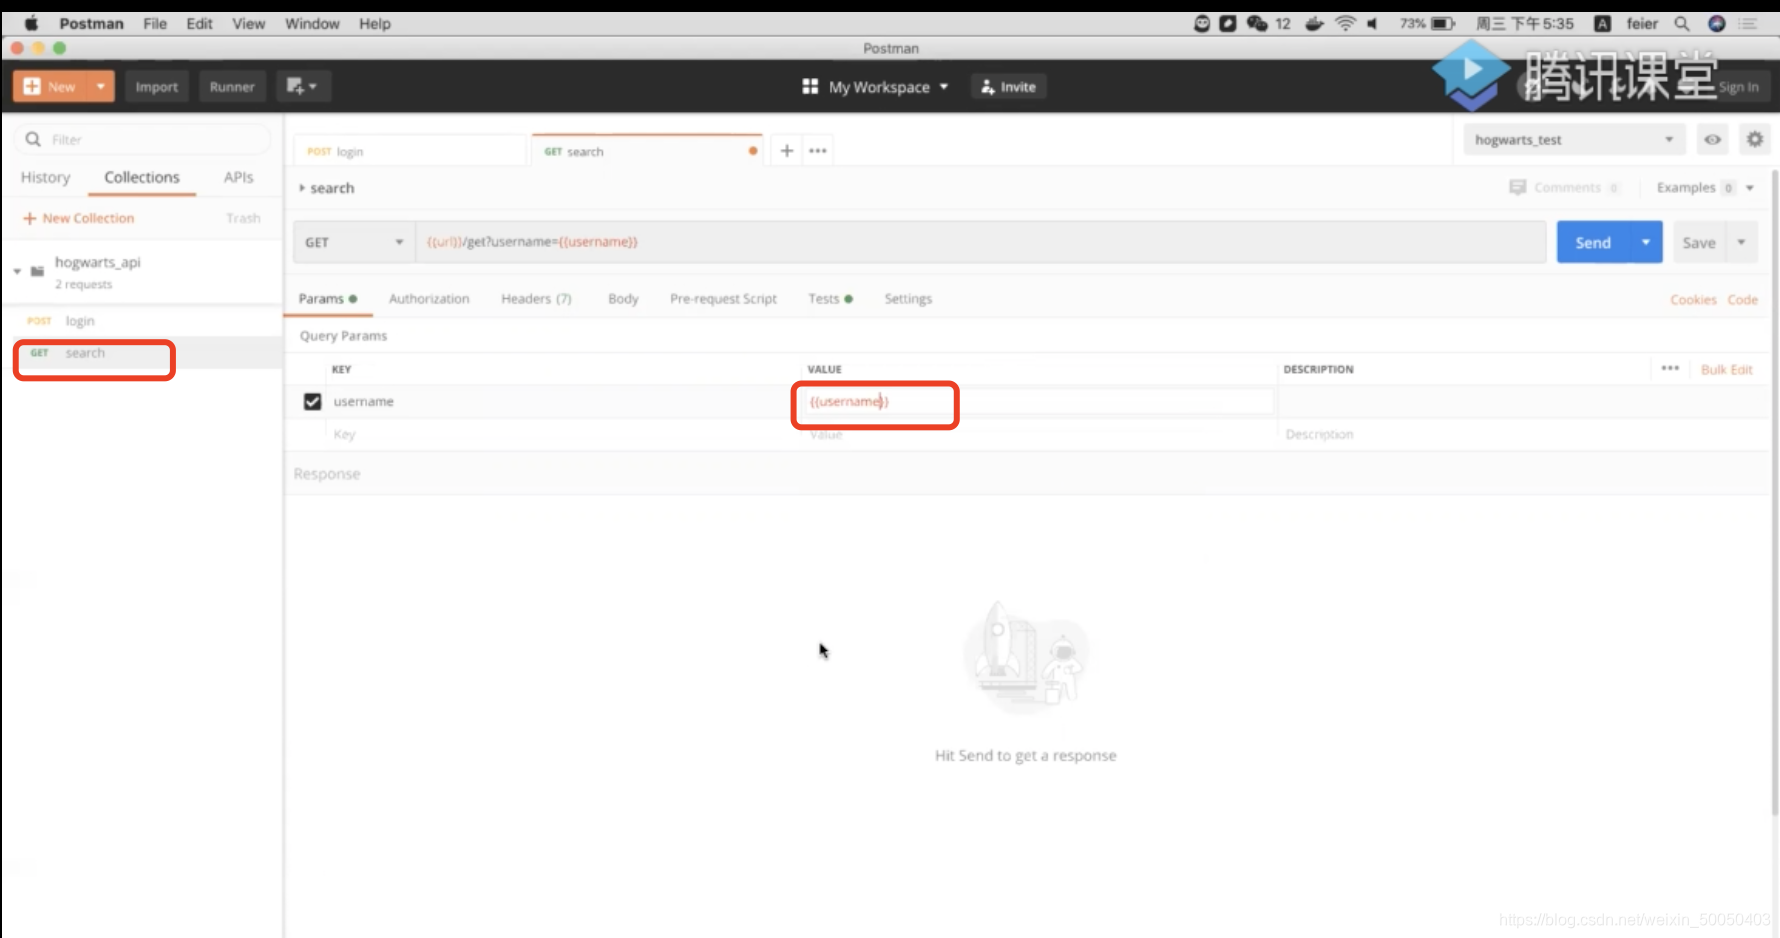1780x938 pixels.
Task: Select the Settings tab
Action: point(908,299)
